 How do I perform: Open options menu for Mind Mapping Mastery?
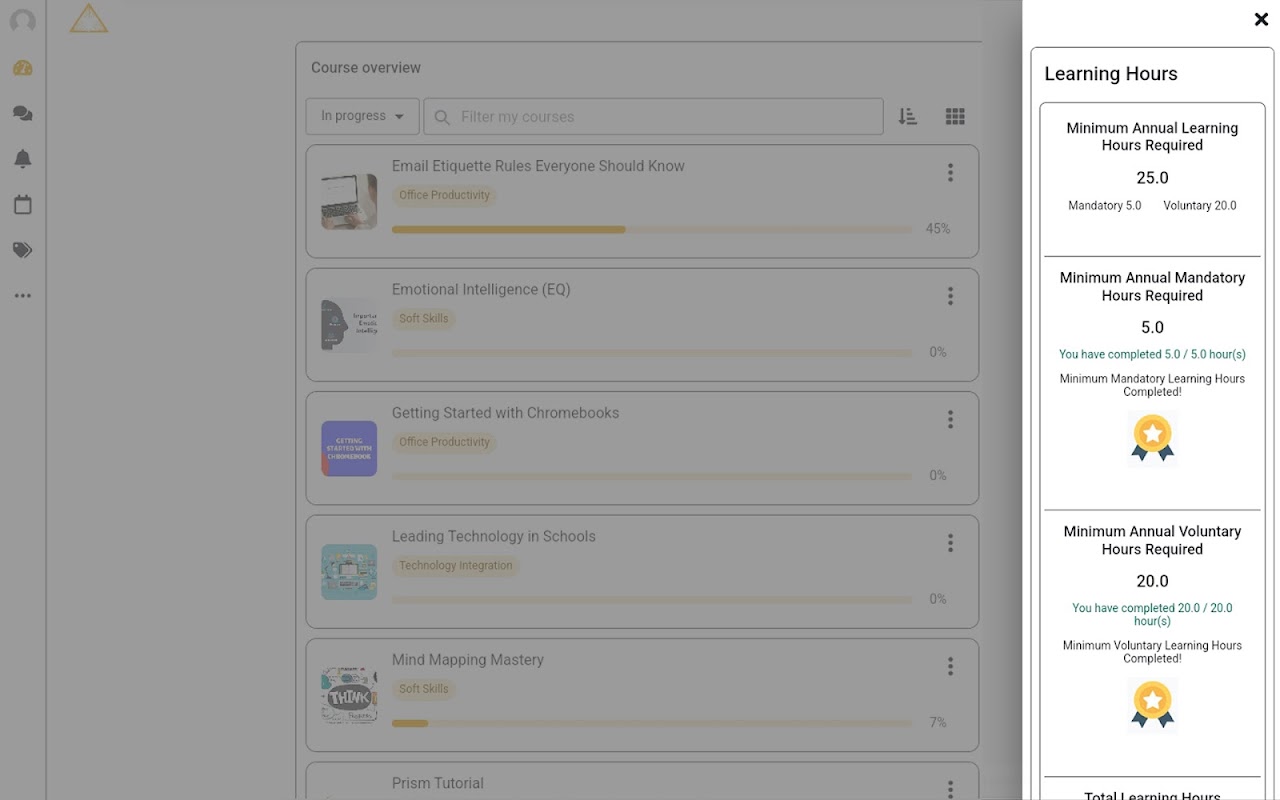click(950, 666)
